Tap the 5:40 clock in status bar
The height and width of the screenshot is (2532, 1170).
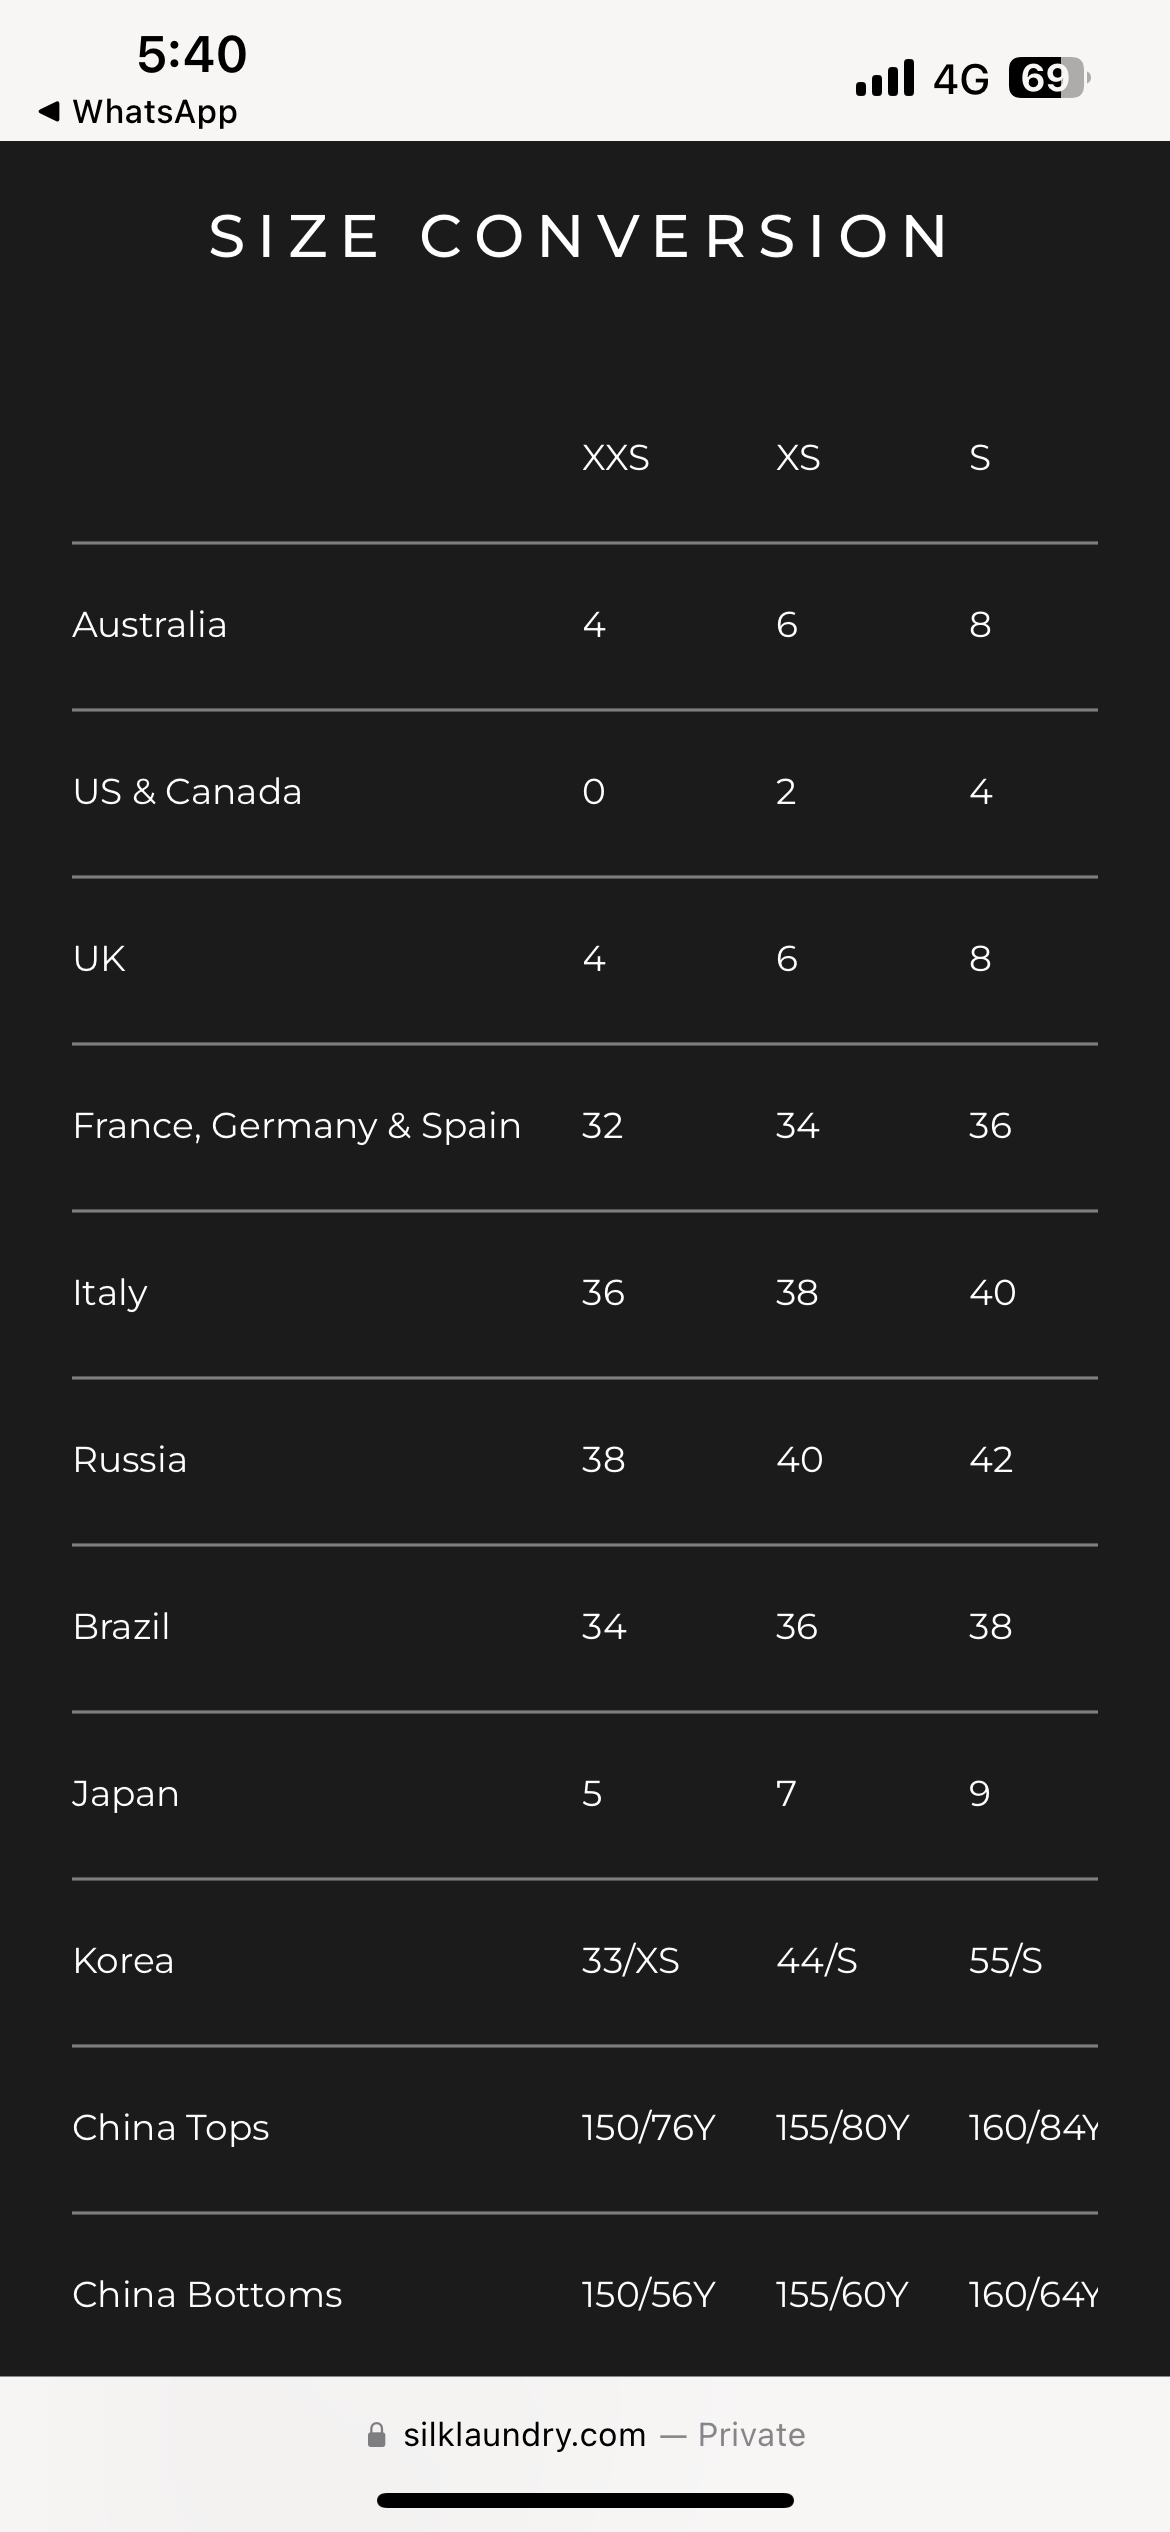click(192, 54)
